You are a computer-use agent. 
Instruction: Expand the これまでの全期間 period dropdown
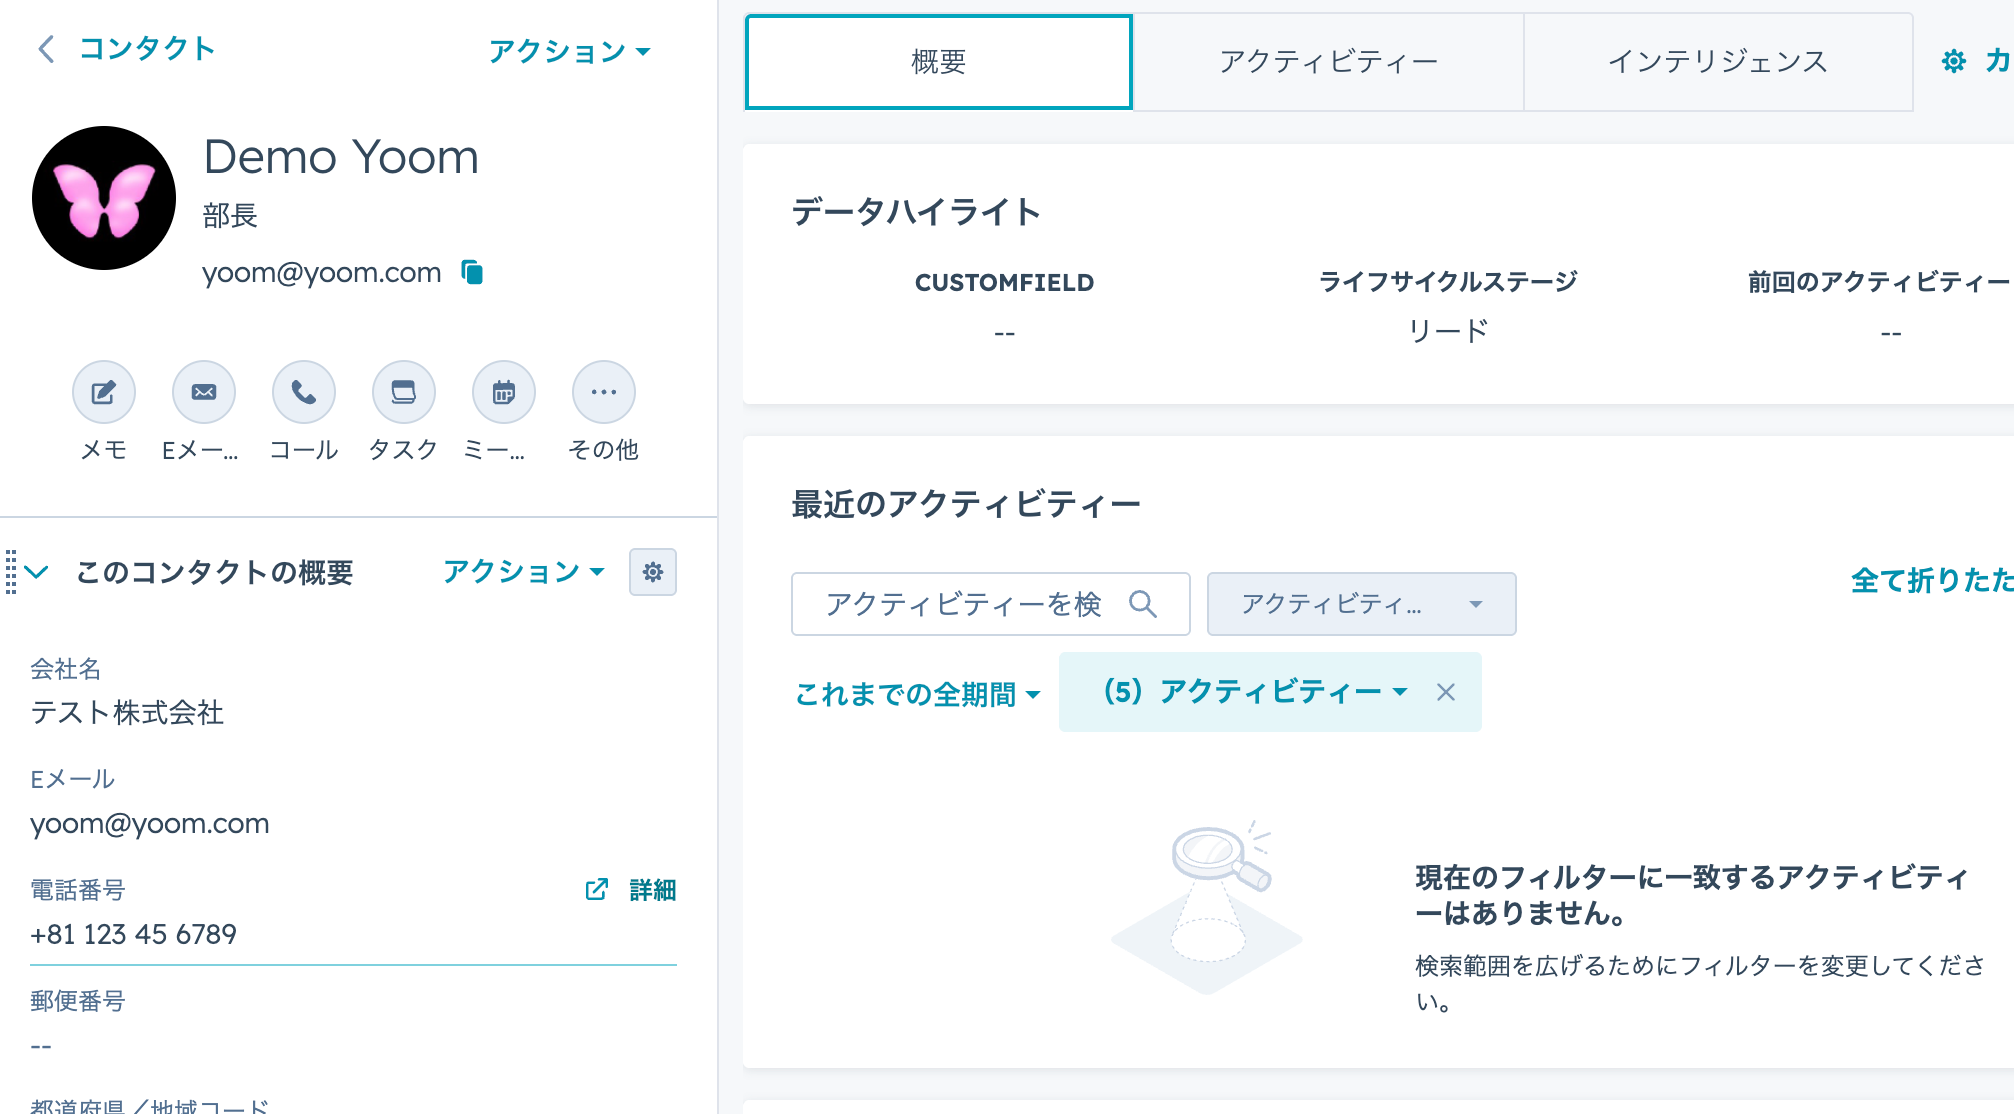(917, 693)
